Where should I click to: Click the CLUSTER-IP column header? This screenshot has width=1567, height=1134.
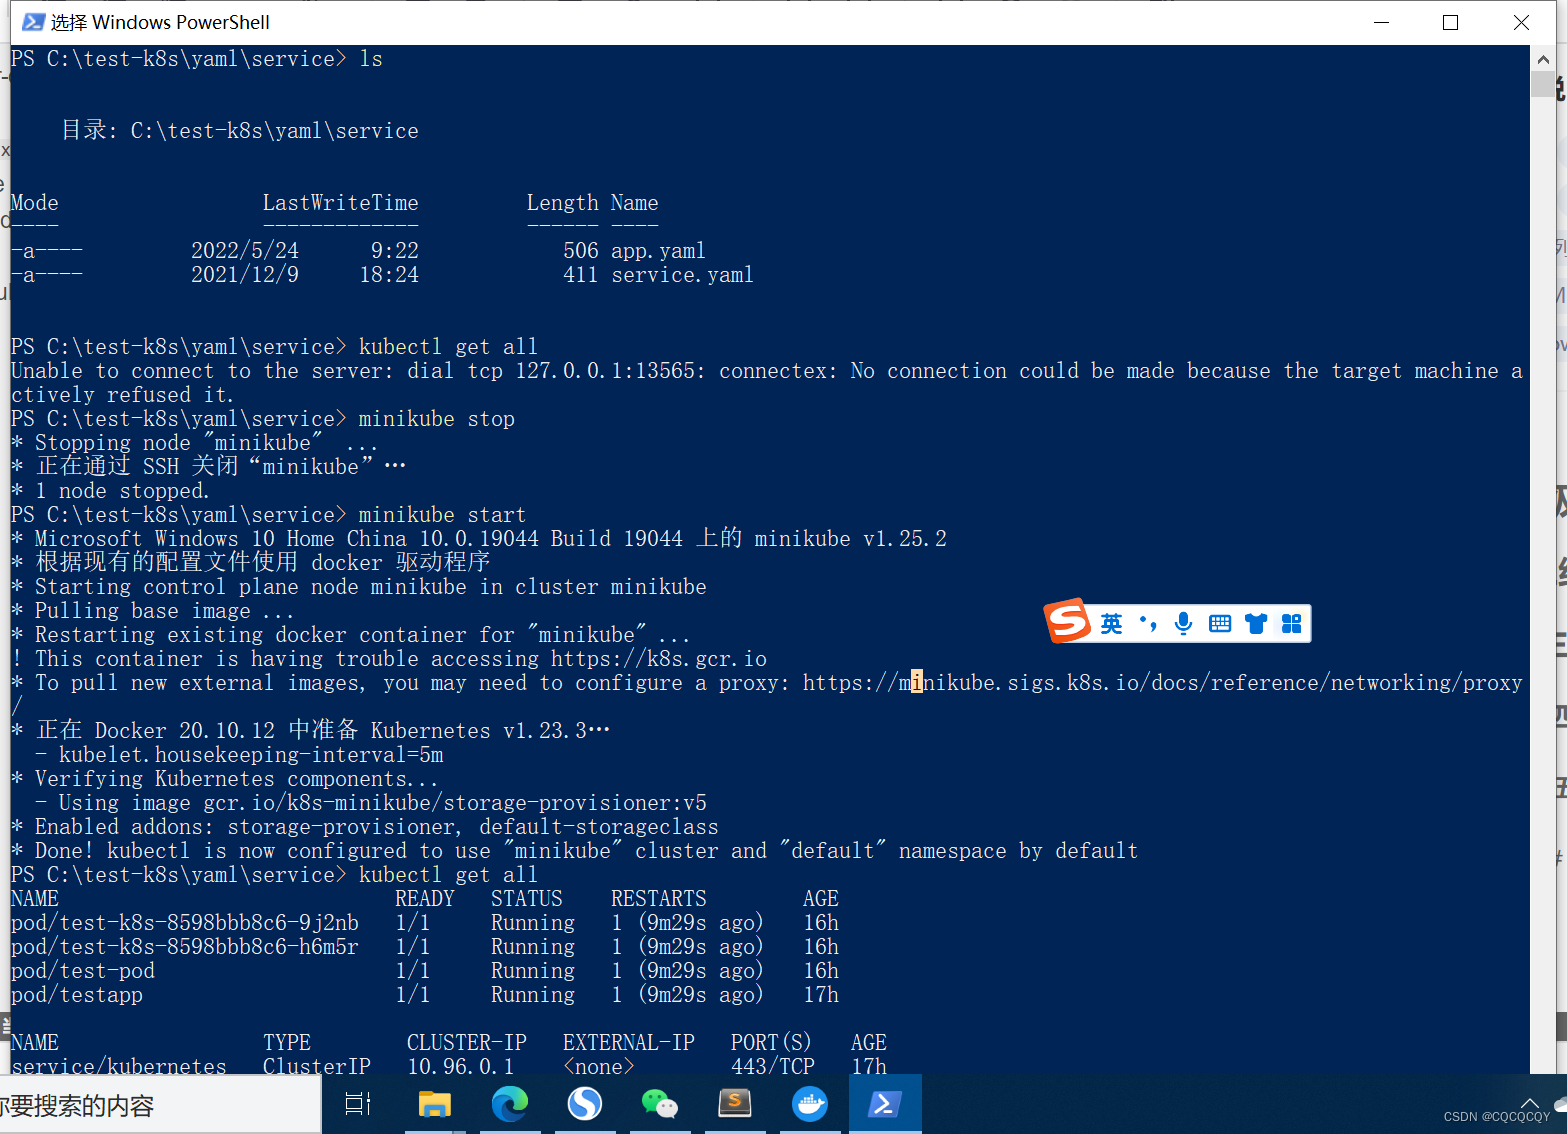coord(467,1043)
